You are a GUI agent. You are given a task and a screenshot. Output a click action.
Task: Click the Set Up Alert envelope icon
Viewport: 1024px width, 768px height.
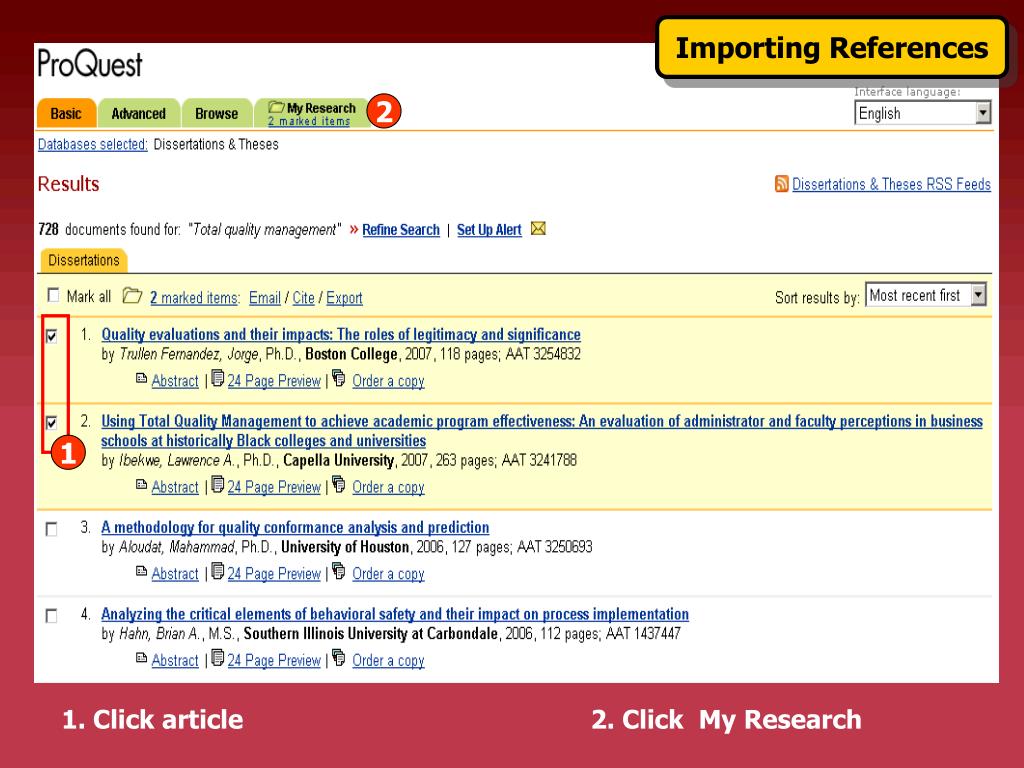coord(538,229)
